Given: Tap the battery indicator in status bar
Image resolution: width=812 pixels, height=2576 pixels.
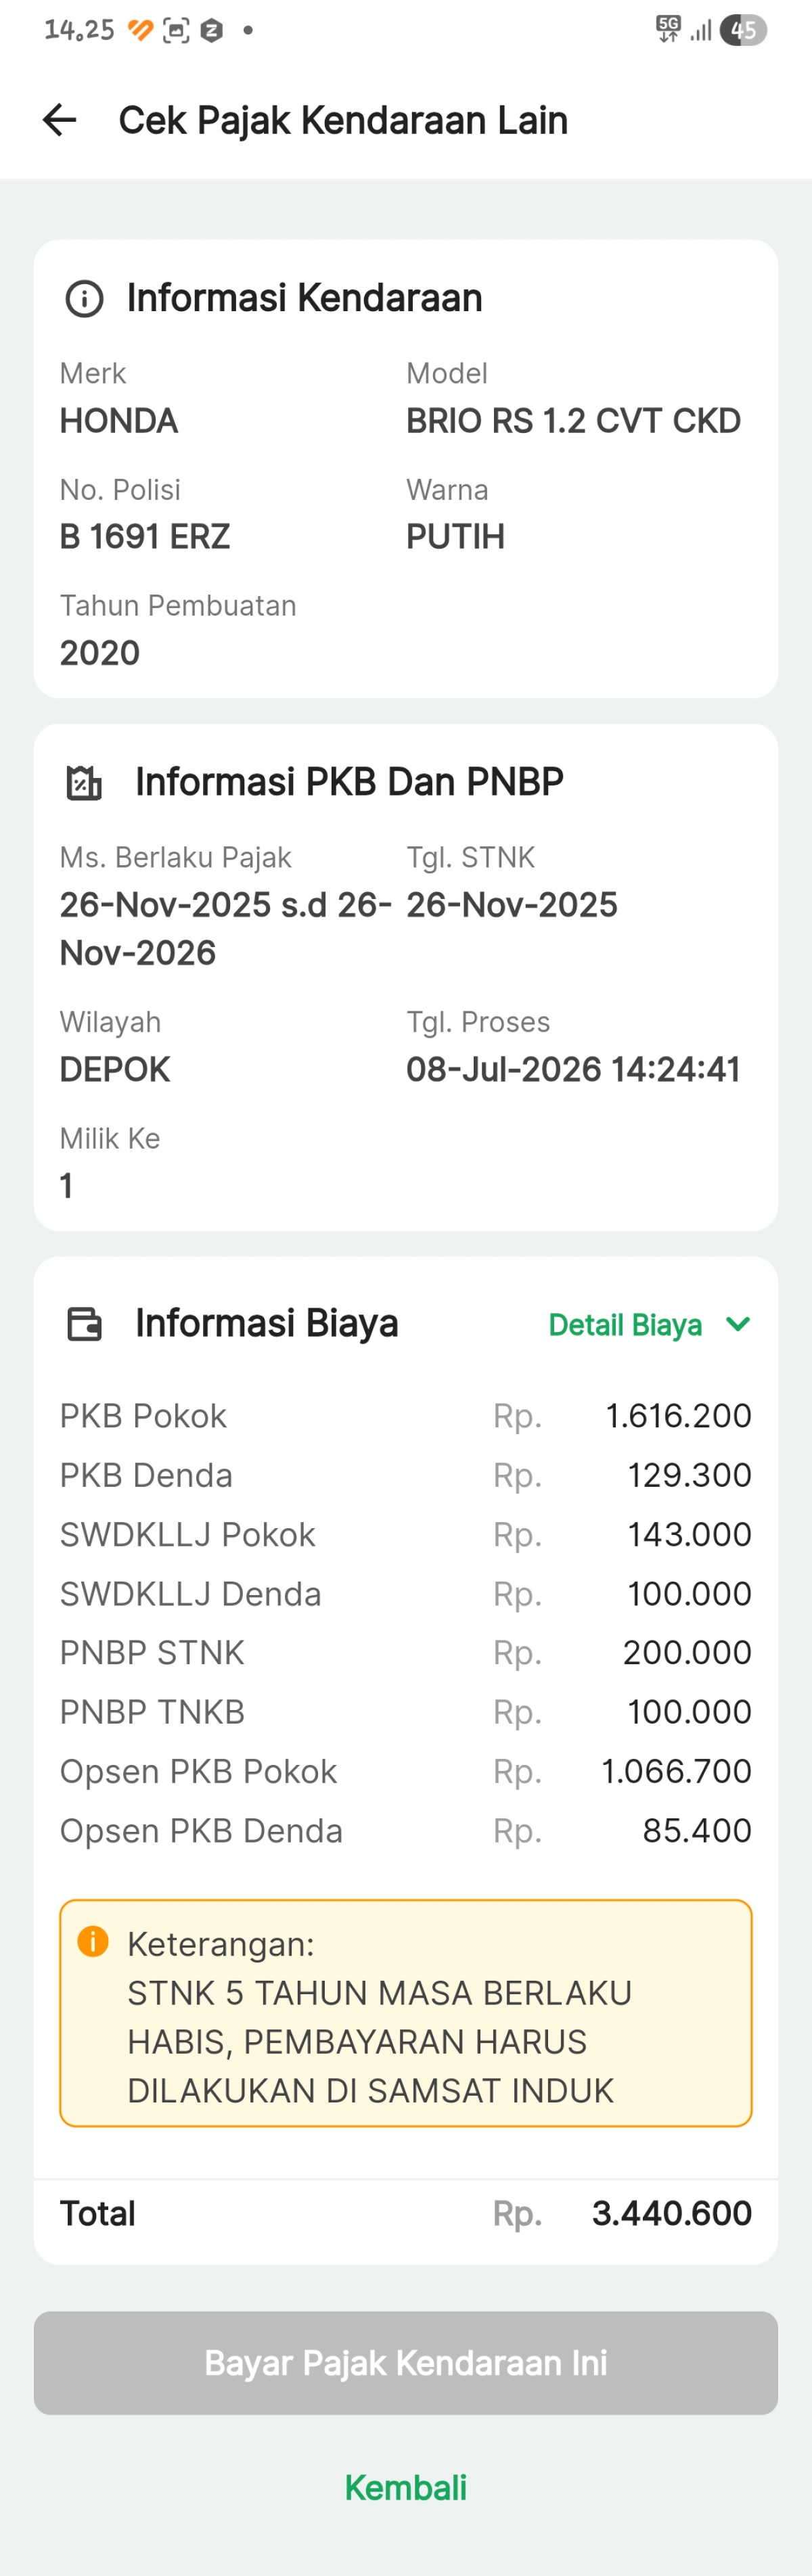Looking at the screenshot, I should [x=743, y=30].
